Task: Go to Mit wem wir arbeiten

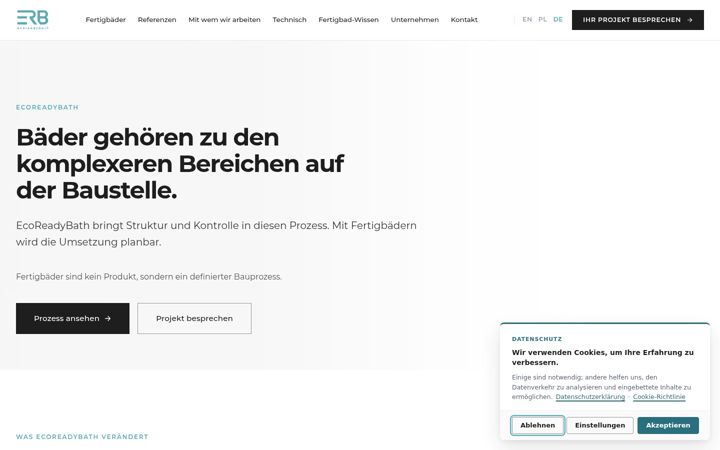Action: tap(224, 20)
